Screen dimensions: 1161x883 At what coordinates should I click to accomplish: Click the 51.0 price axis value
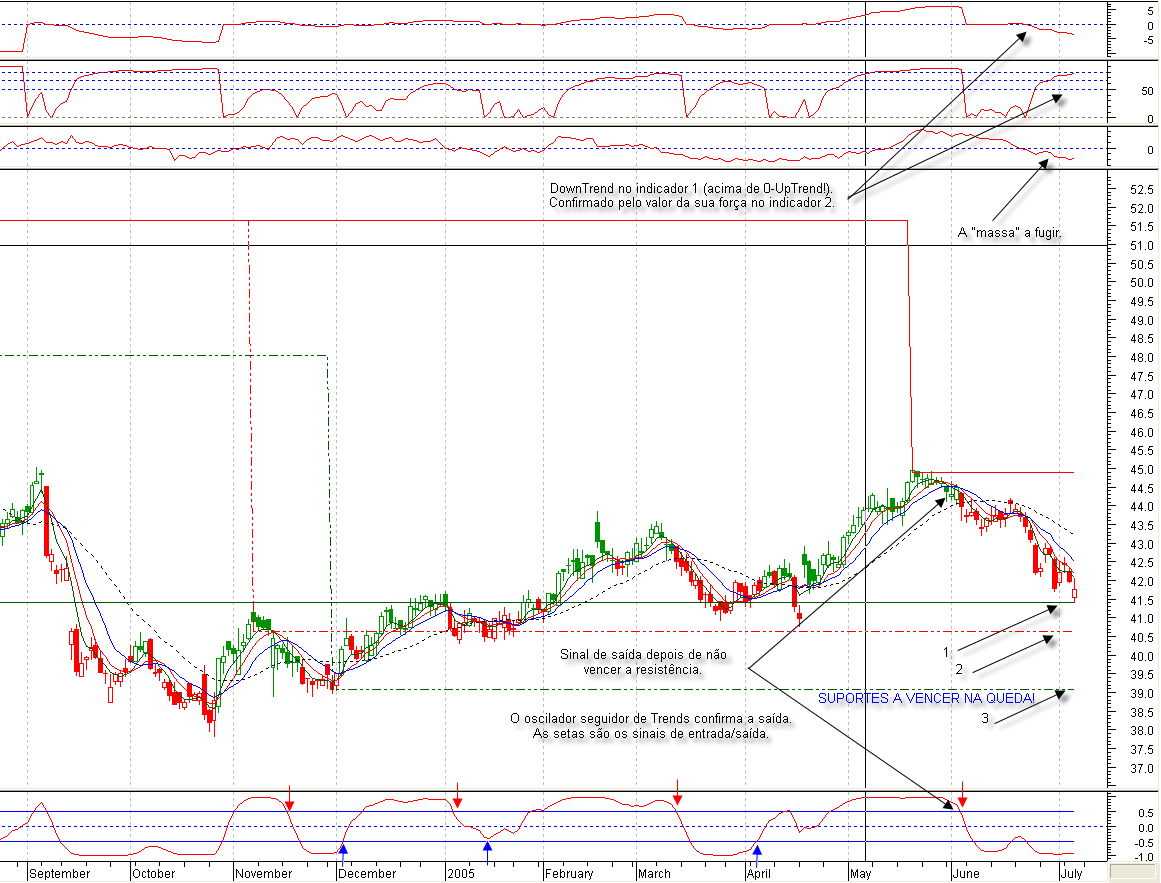pyautogui.click(x=1142, y=246)
